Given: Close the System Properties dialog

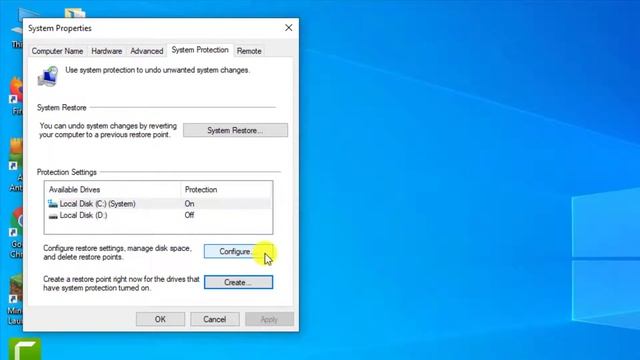Looking at the screenshot, I should (x=289, y=28).
